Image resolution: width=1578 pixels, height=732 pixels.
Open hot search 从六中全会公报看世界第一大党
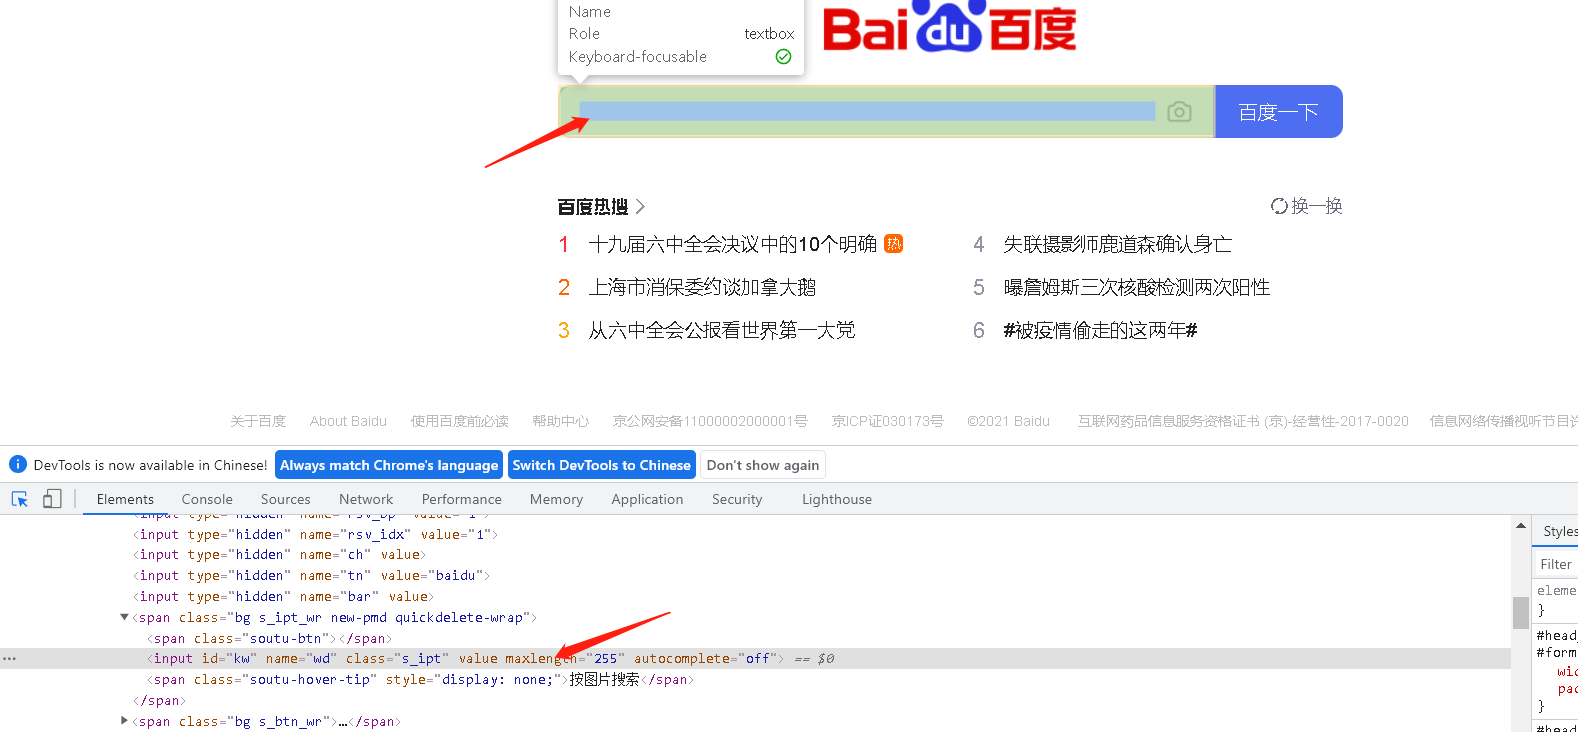tap(722, 330)
